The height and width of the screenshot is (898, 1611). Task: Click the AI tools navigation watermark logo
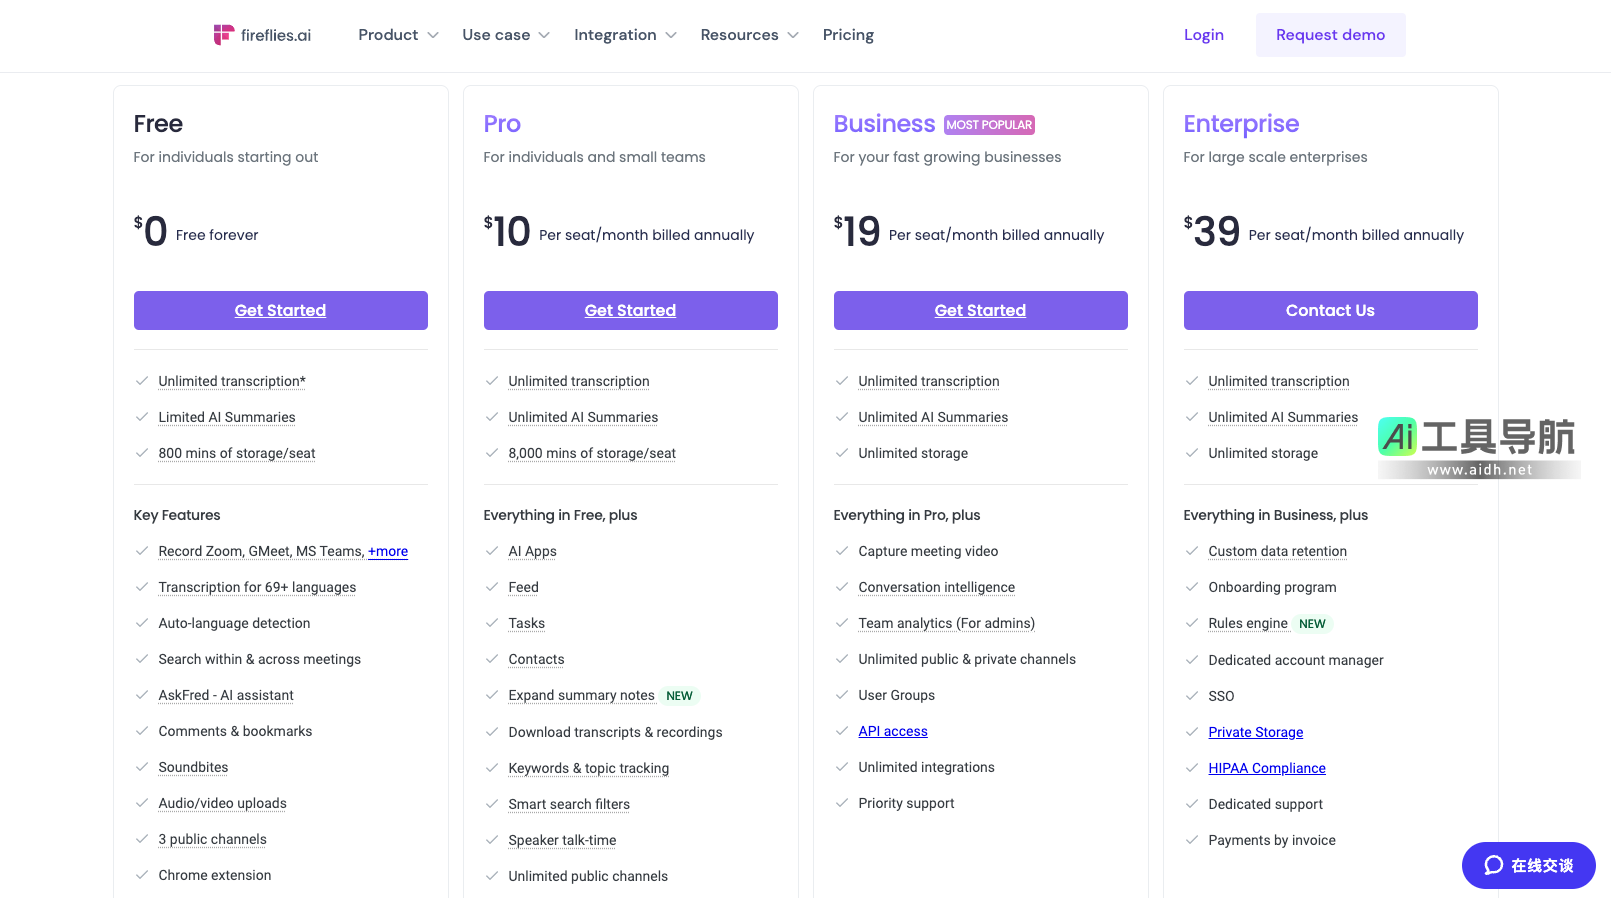click(1477, 447)
